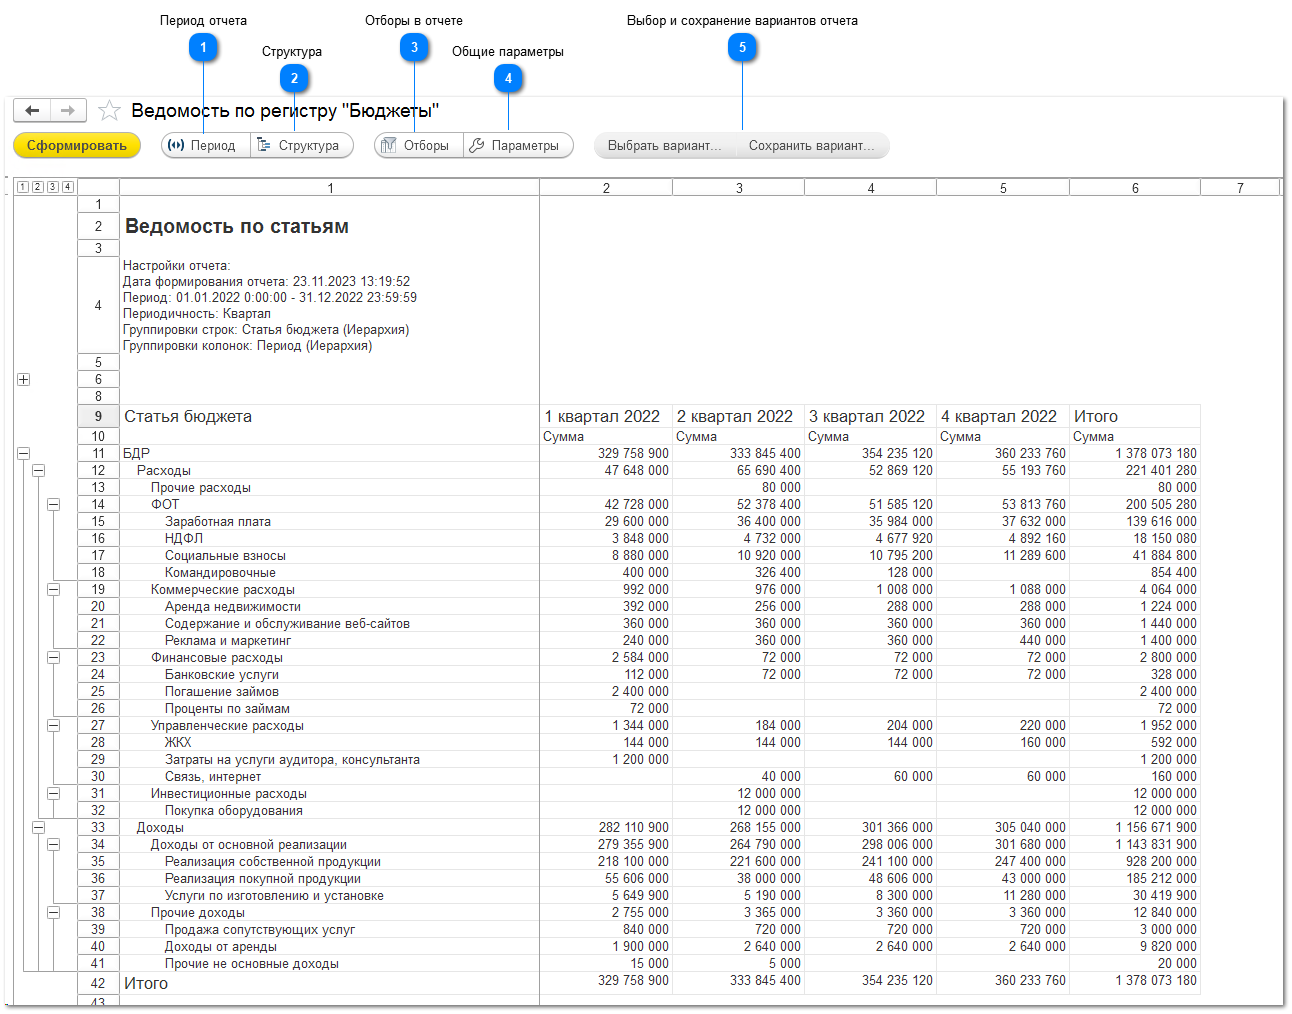Click the 3 квартал 2022 header cell

(x=871, y=416)
